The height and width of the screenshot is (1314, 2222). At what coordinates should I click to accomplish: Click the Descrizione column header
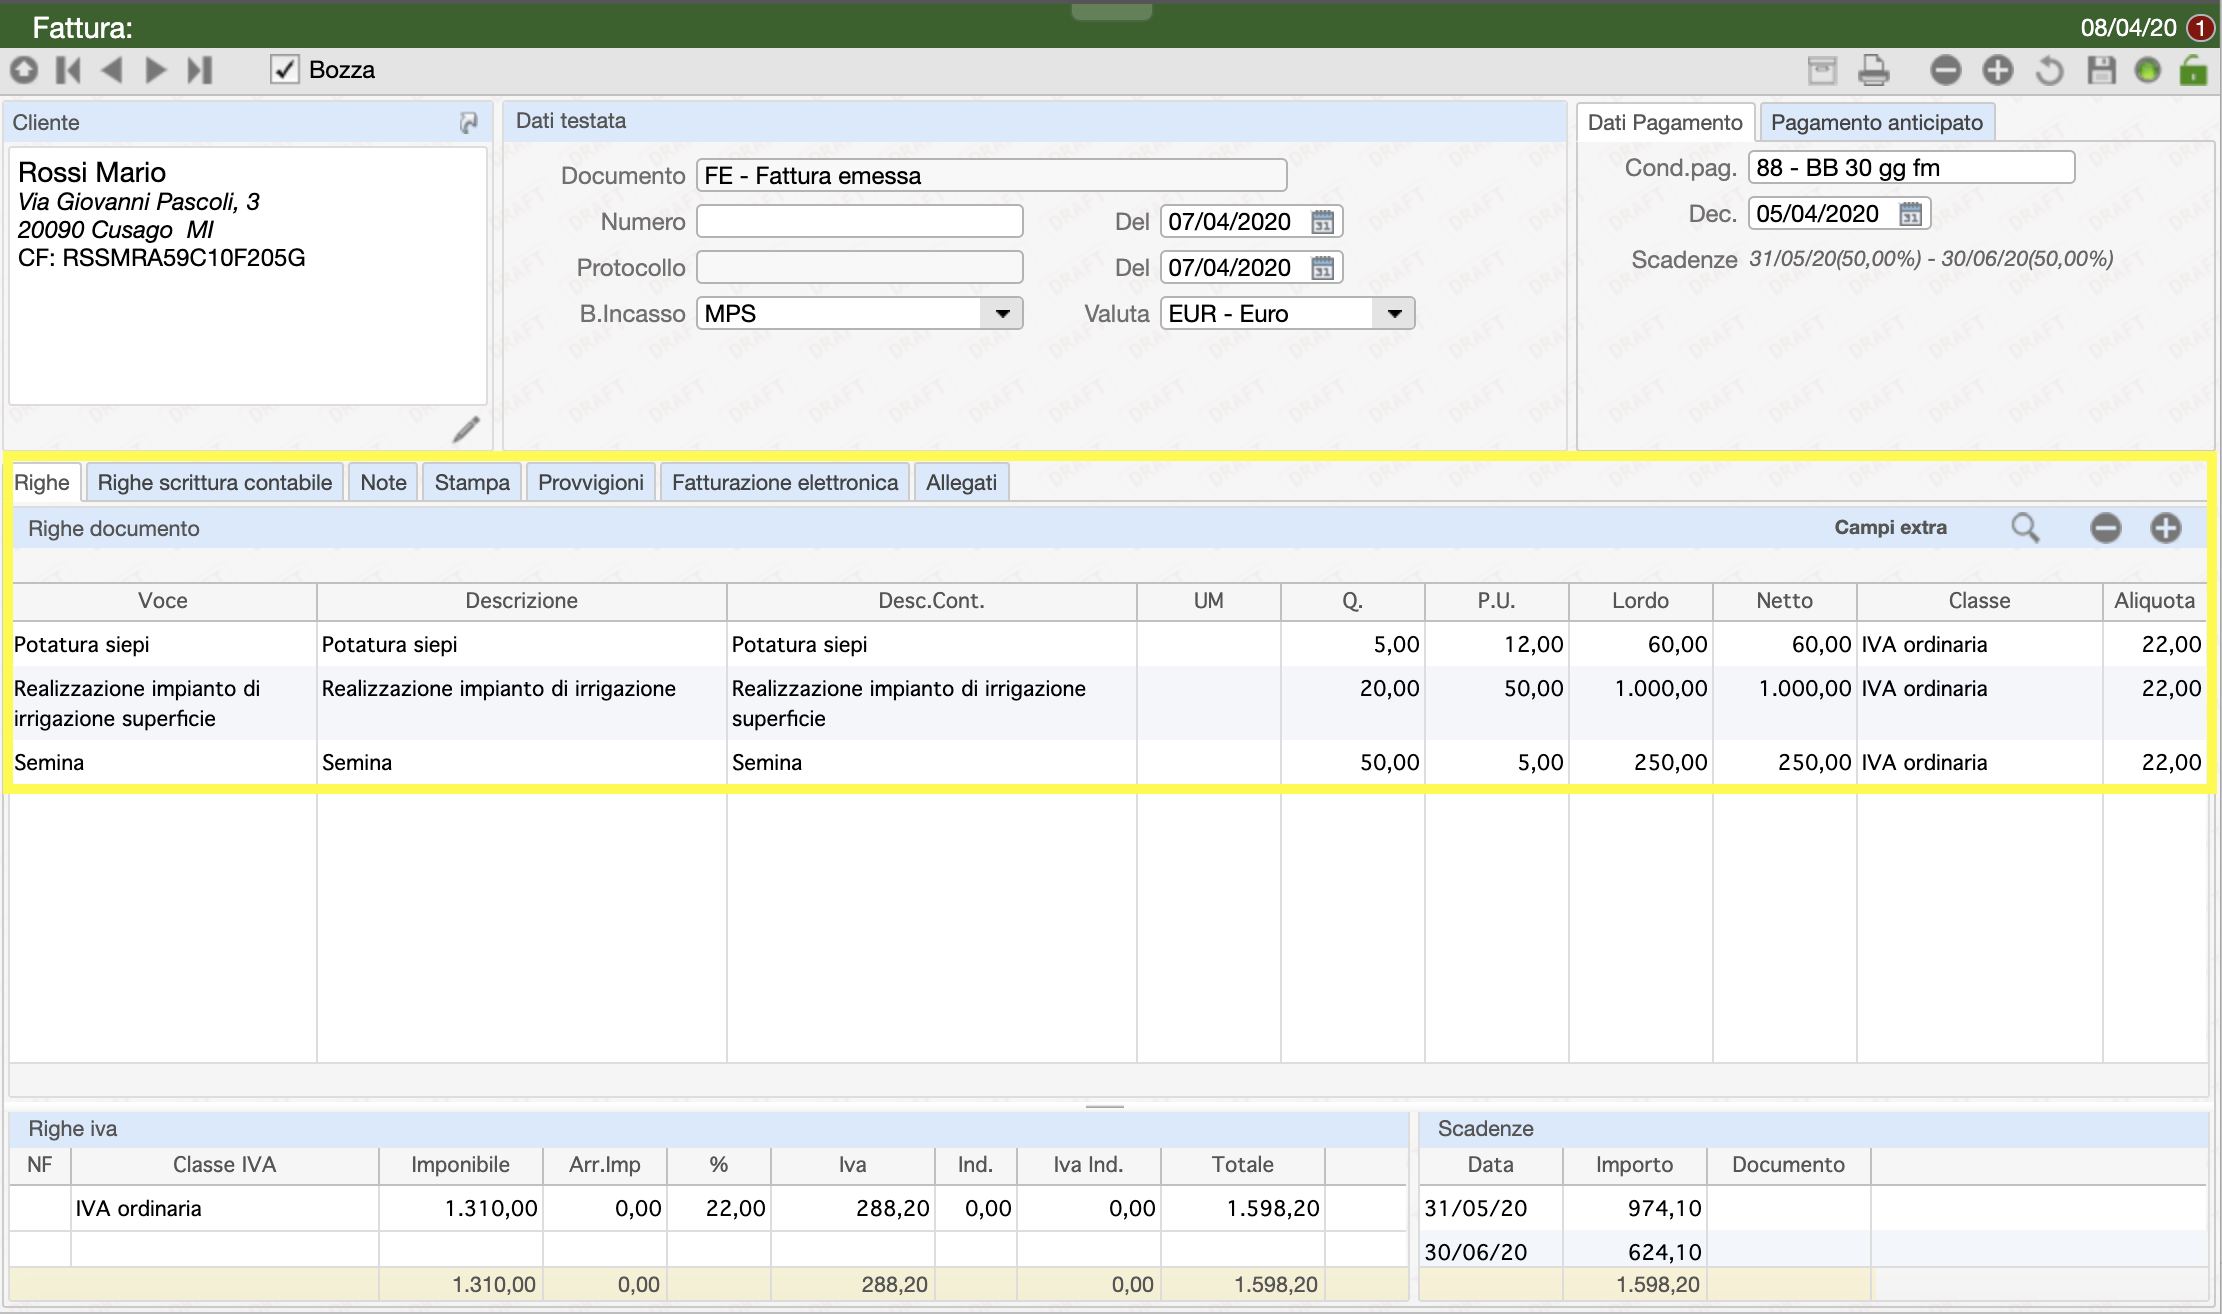(x=522, y=601)
